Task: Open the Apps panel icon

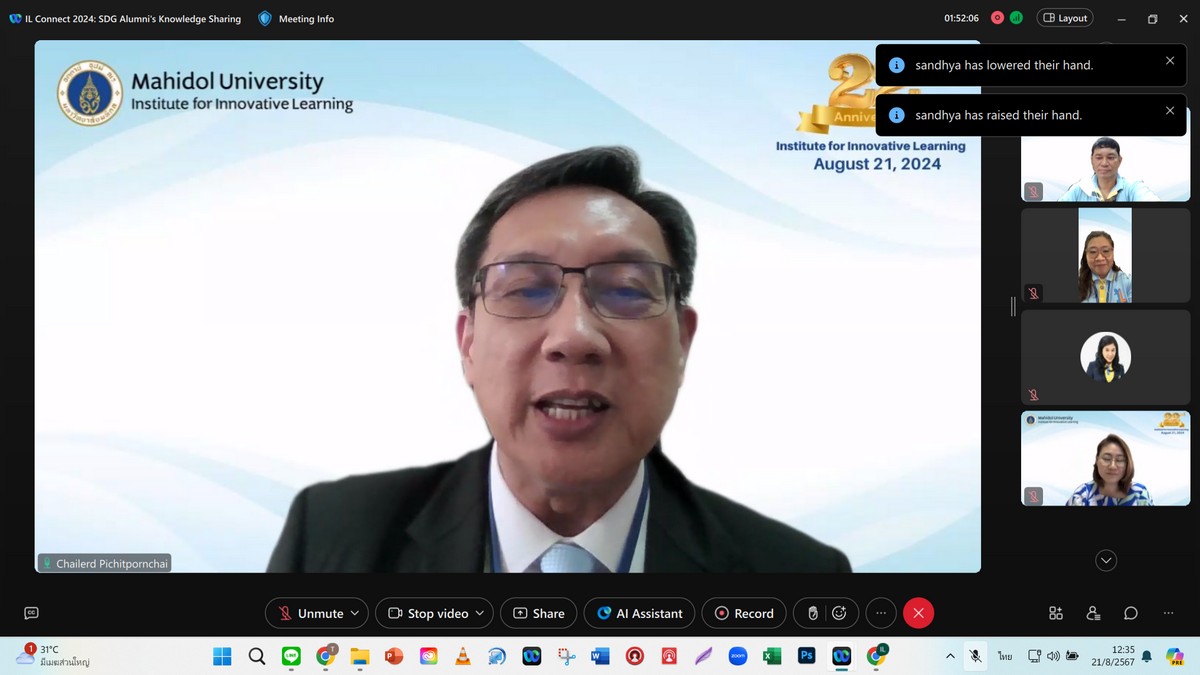Action: tap(1056, 613)
